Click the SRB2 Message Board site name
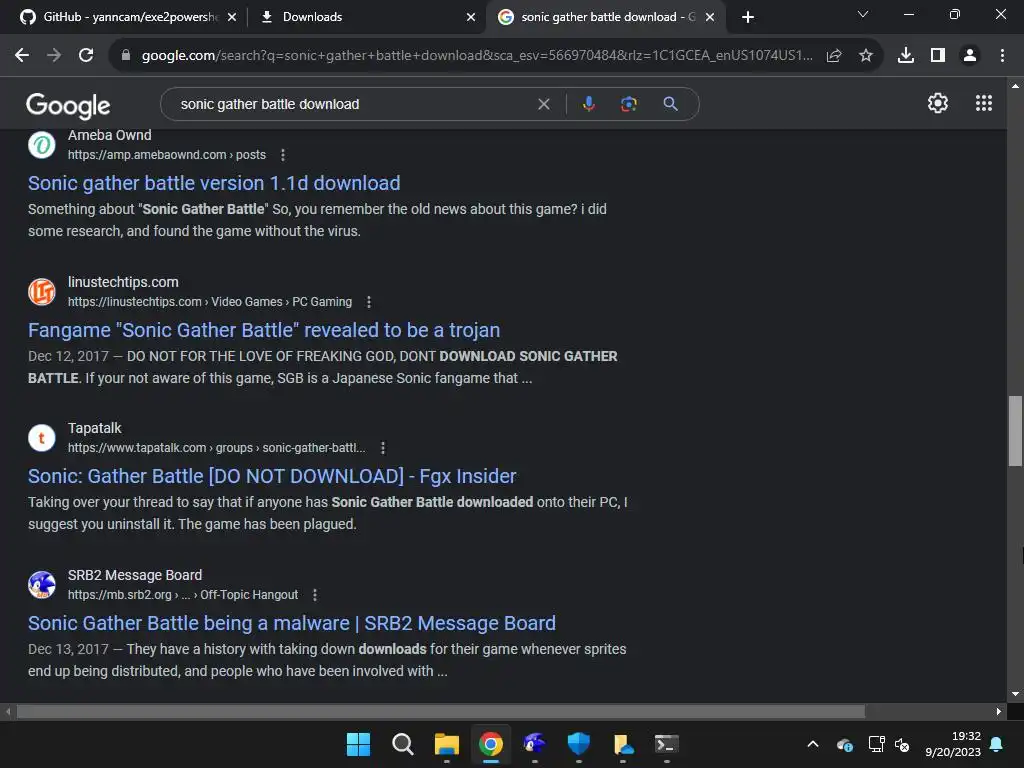This screenshot has width=1024, height=768. 135,575
